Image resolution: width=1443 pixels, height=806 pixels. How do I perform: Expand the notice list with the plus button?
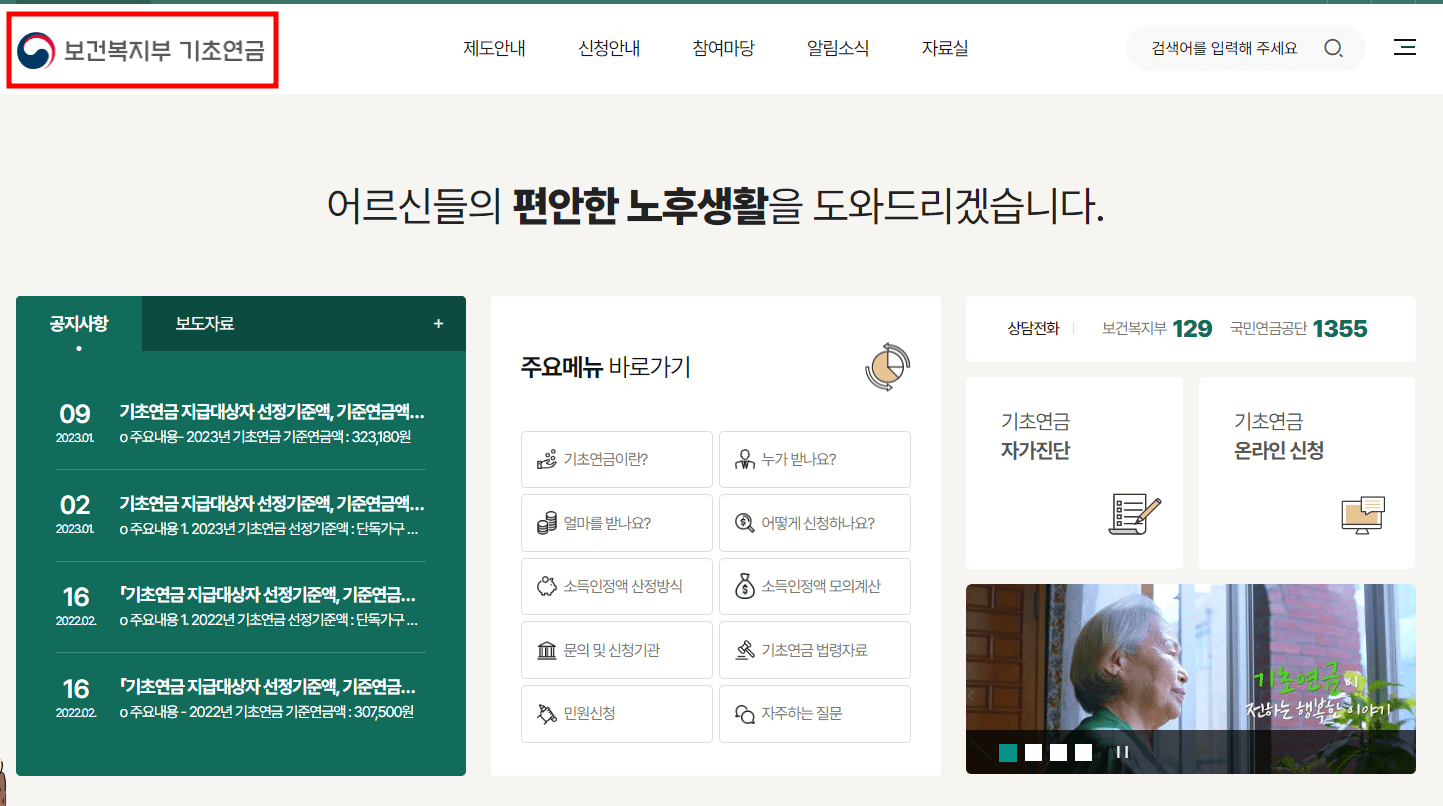438,322
